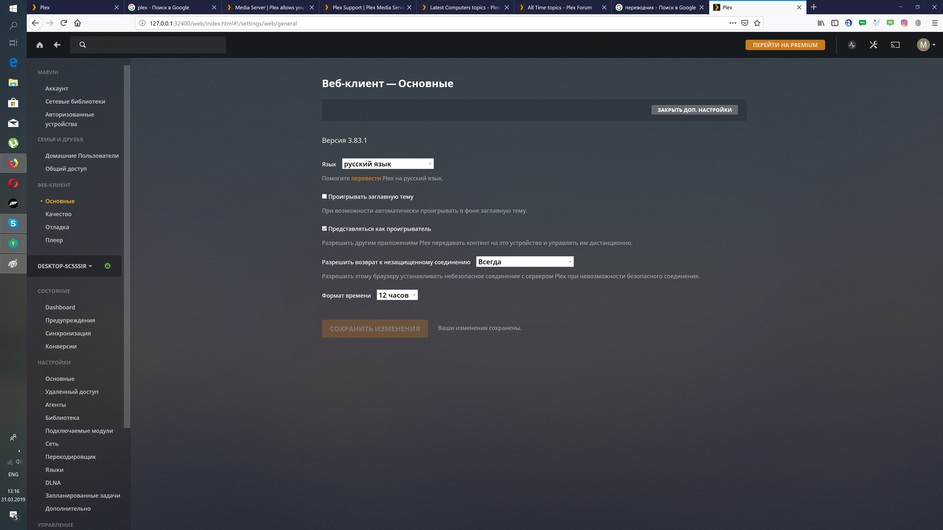Open the Windows notification center icon
This screenshot has width=943, height=530.
(13, 515)
